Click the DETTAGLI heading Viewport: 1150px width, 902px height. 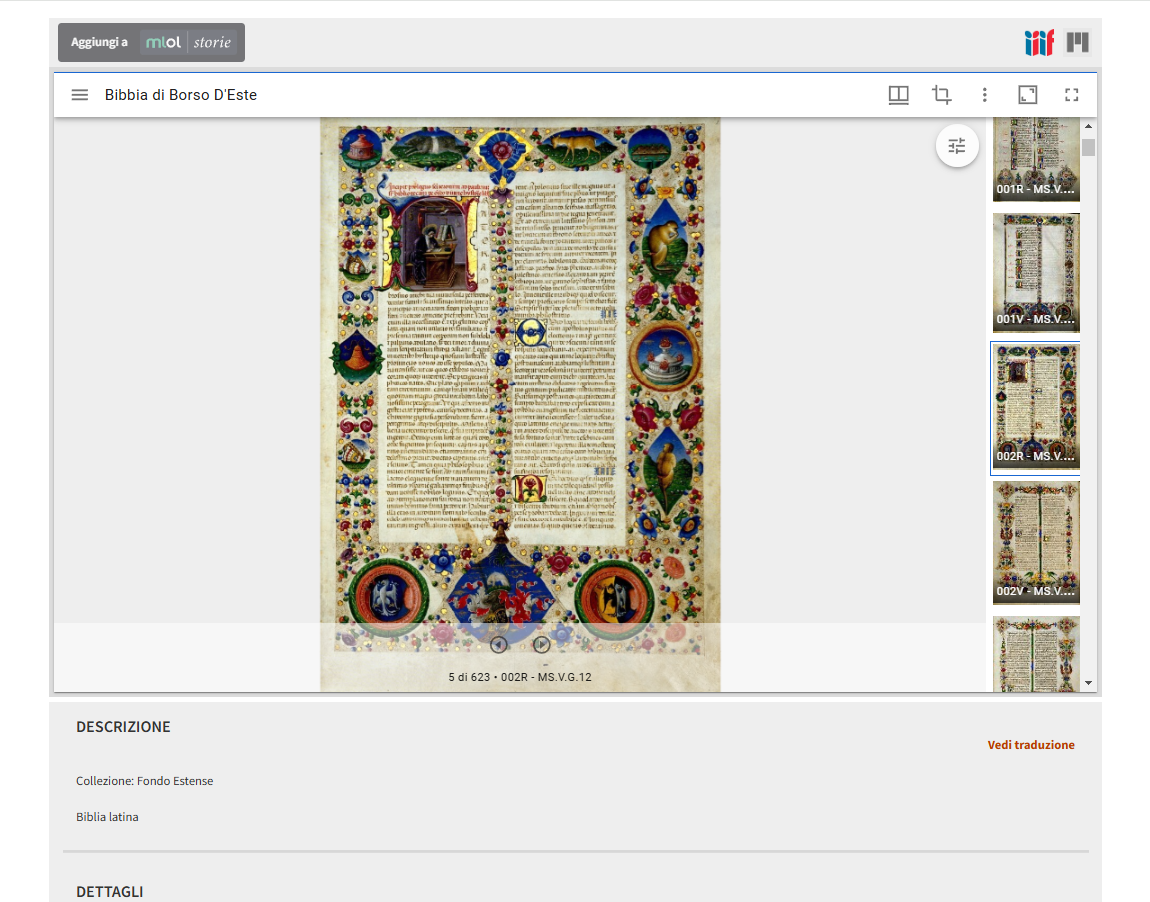pyautogui.click(x=110, y=892)
